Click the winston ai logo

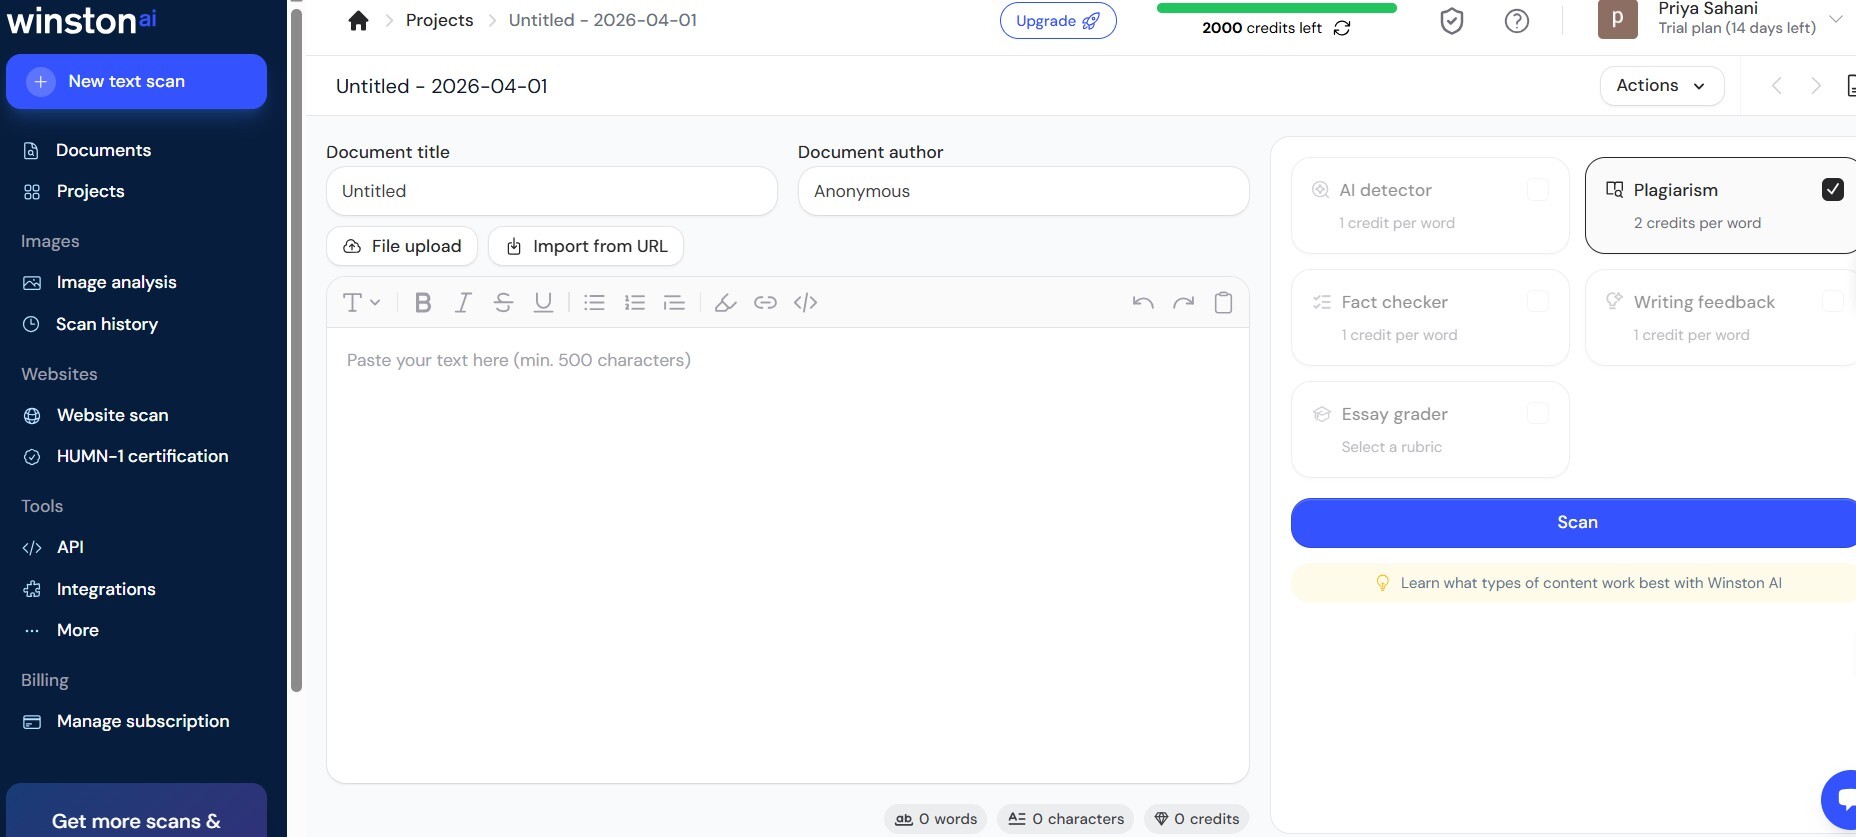(82, 20)
